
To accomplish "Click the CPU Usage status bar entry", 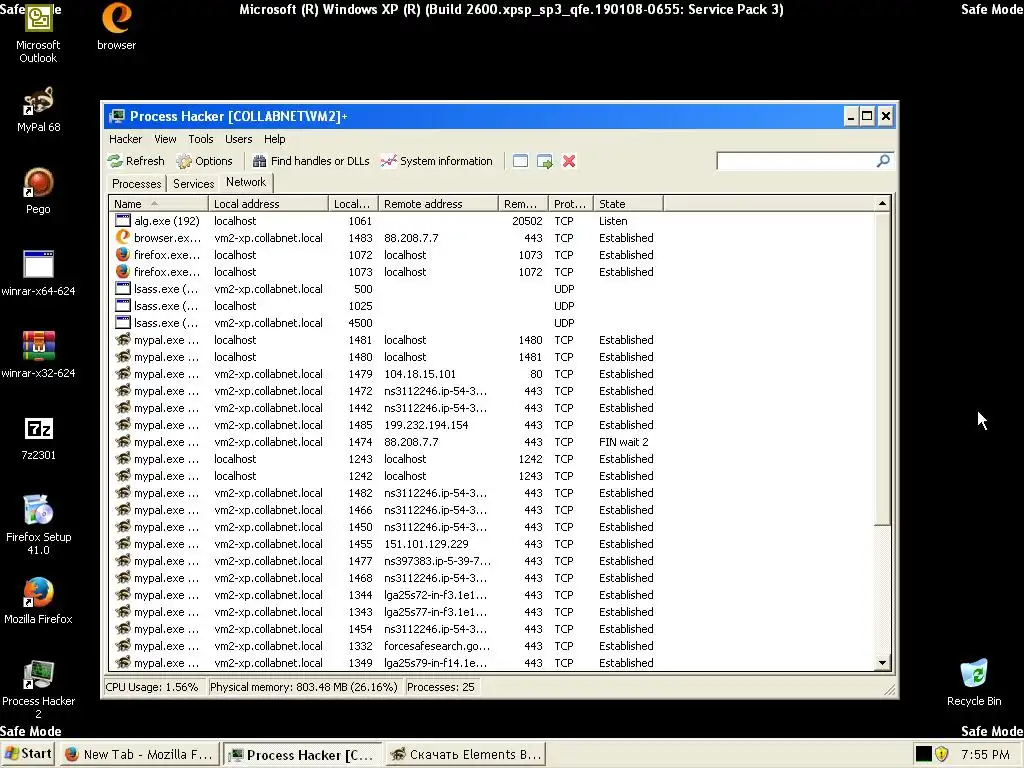I will click(152, 687).
